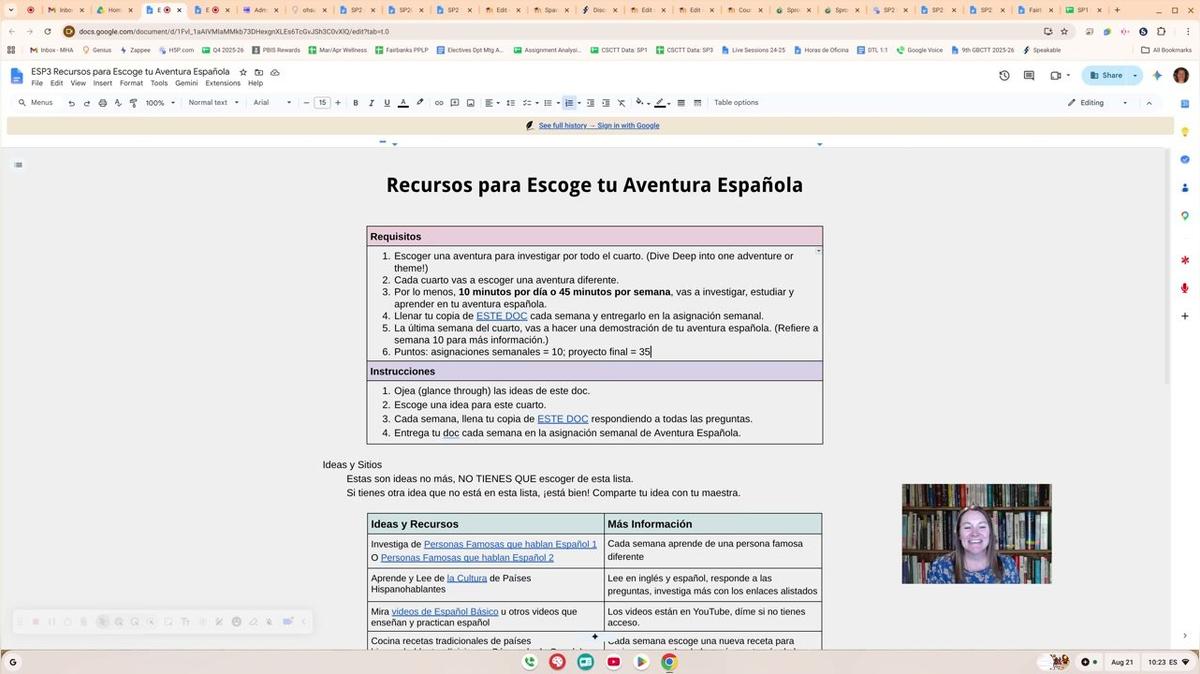Open line and paragraph spacing options
This screenshot has width=1200, height=674.
coord(510,103)
